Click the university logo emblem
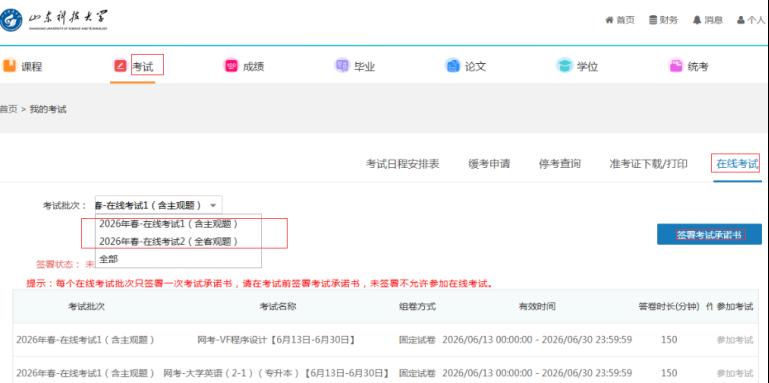Image resolution: width=769 pixels, height=383 pixels. [11, 21]
